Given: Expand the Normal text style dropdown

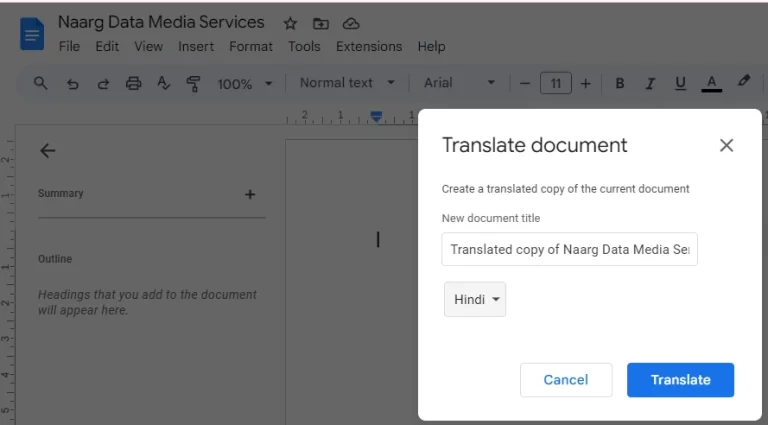Looking at the screenshot, I should pyautogui.click(x=347, y=83).
